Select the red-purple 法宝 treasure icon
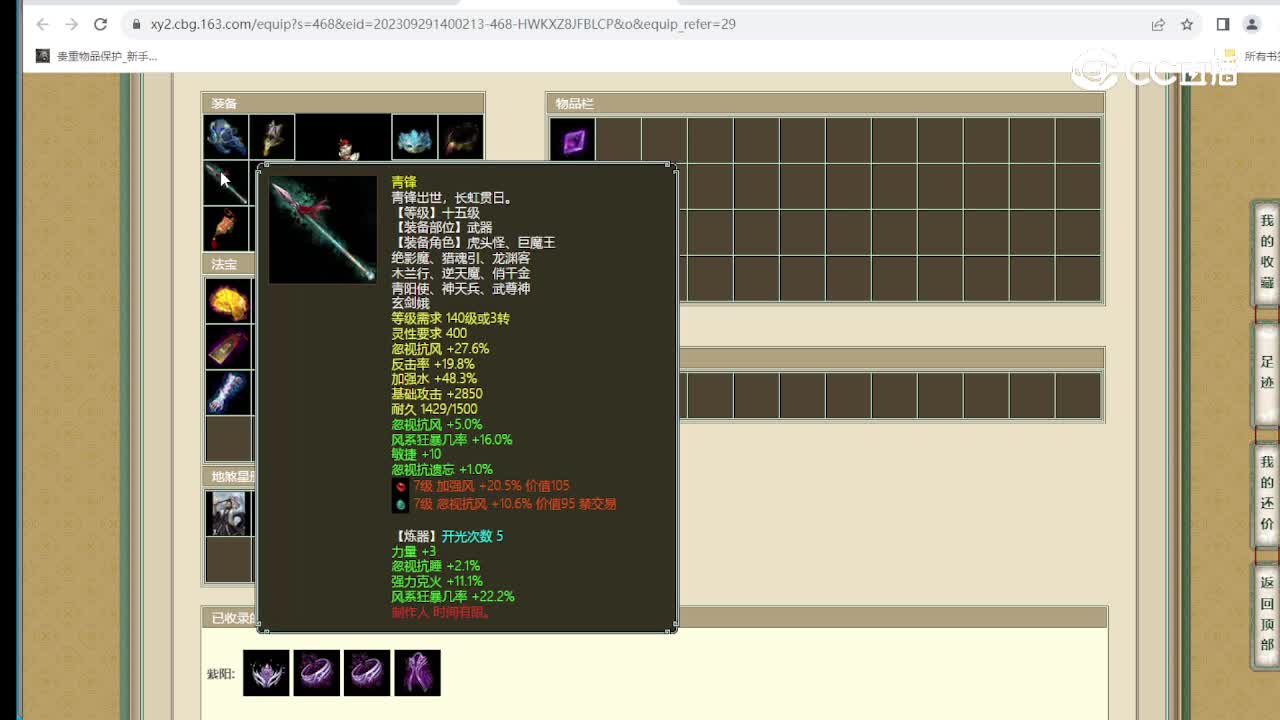The image size is (1280, 720). (x=228, y=347)
